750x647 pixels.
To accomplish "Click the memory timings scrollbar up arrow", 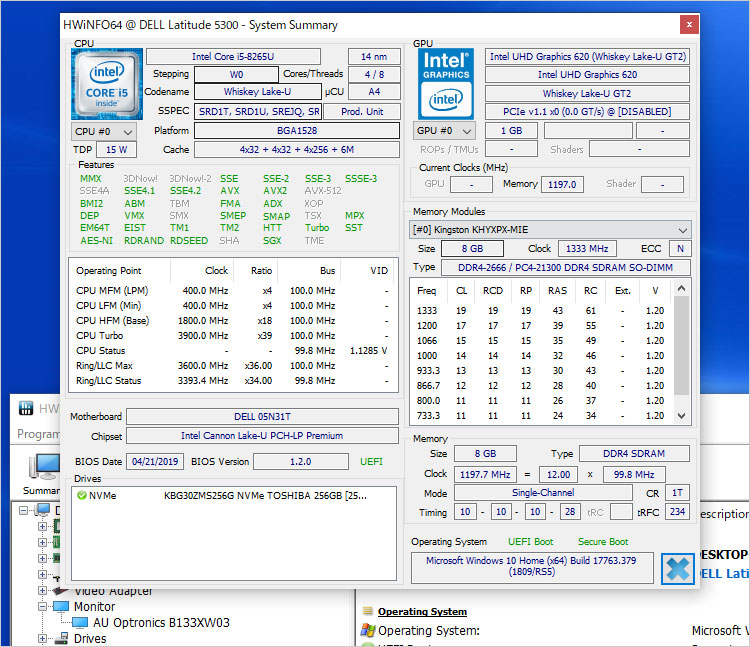I will 682,288.
